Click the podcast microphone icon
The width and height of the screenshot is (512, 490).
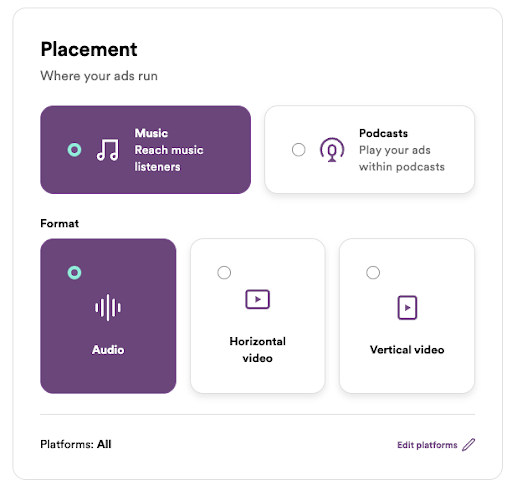[332, 150]
